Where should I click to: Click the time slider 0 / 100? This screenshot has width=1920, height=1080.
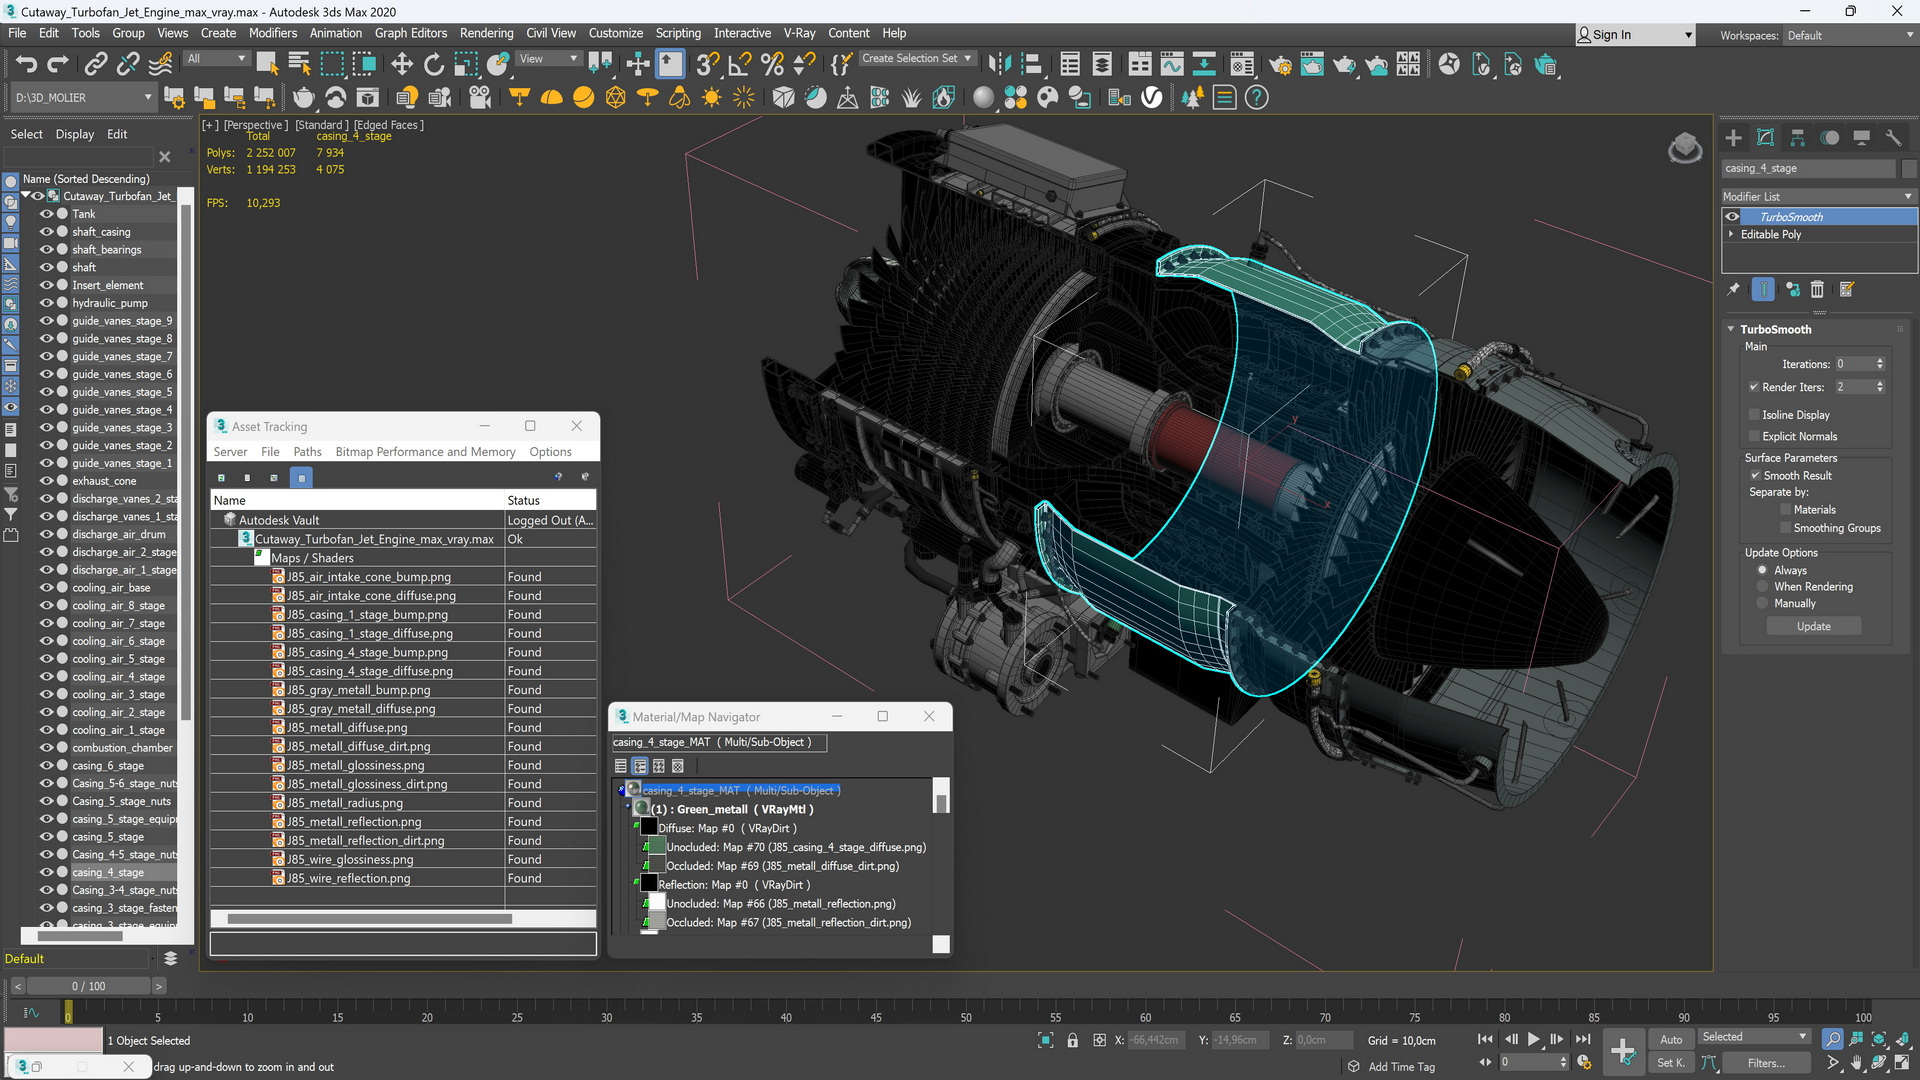click(x=88, y=986)
